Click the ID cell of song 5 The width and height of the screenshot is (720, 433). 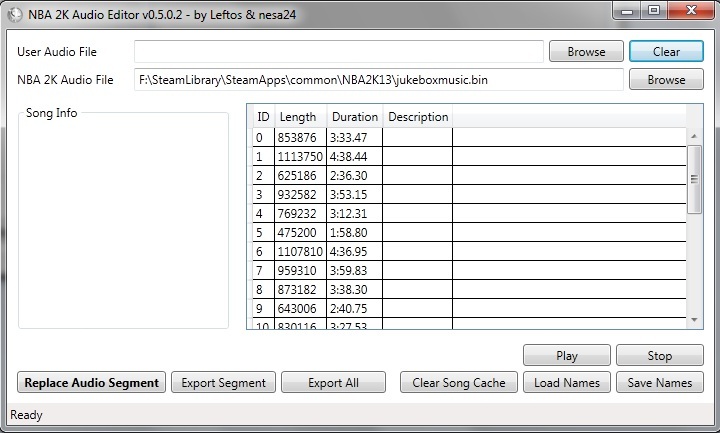point(264,232)
